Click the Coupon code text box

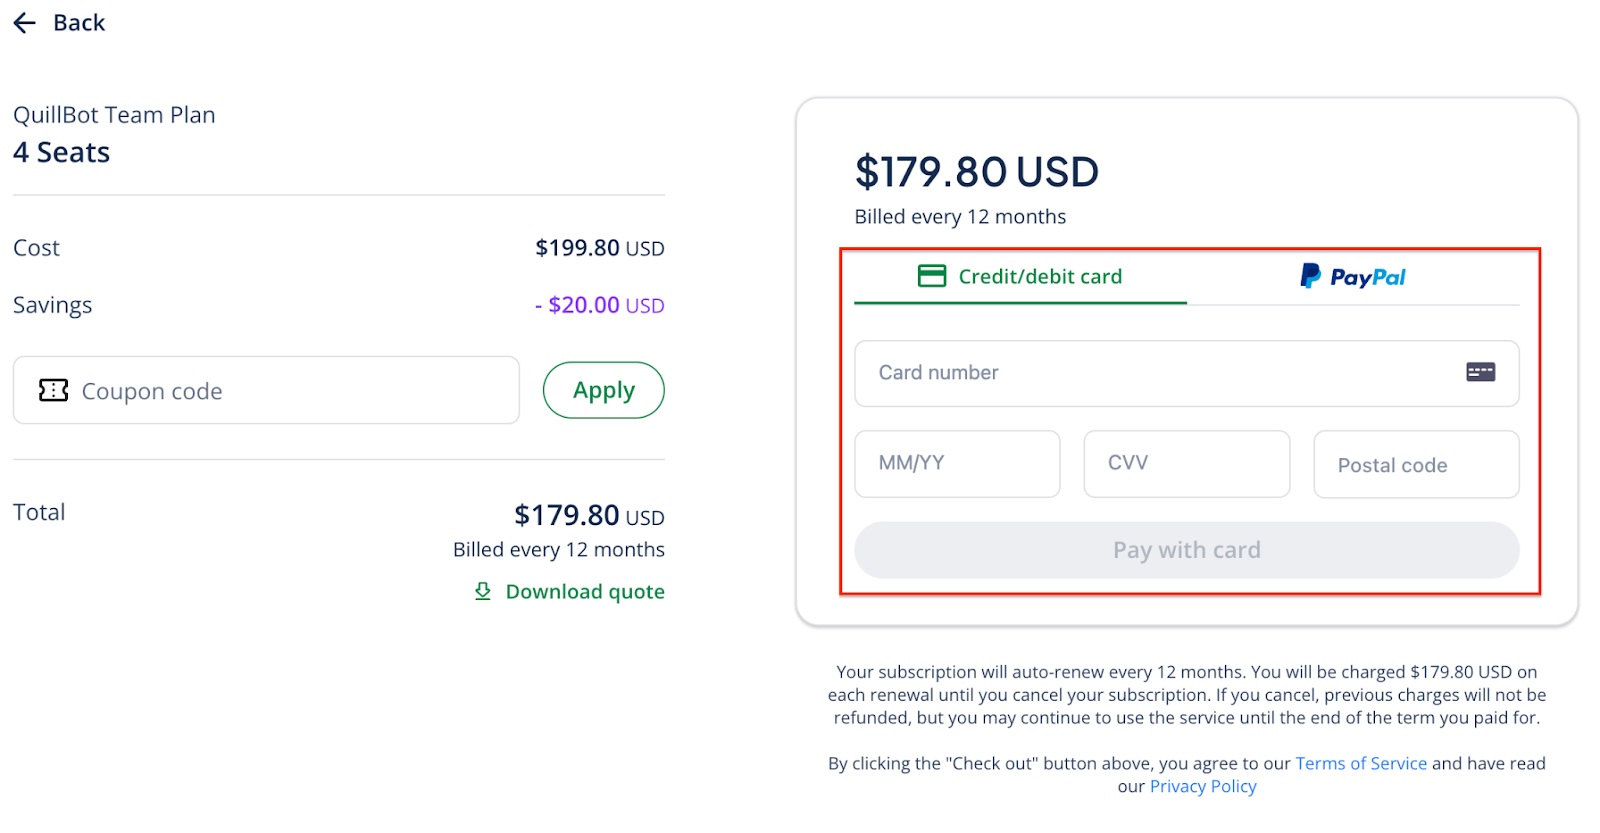pos(290,391)
